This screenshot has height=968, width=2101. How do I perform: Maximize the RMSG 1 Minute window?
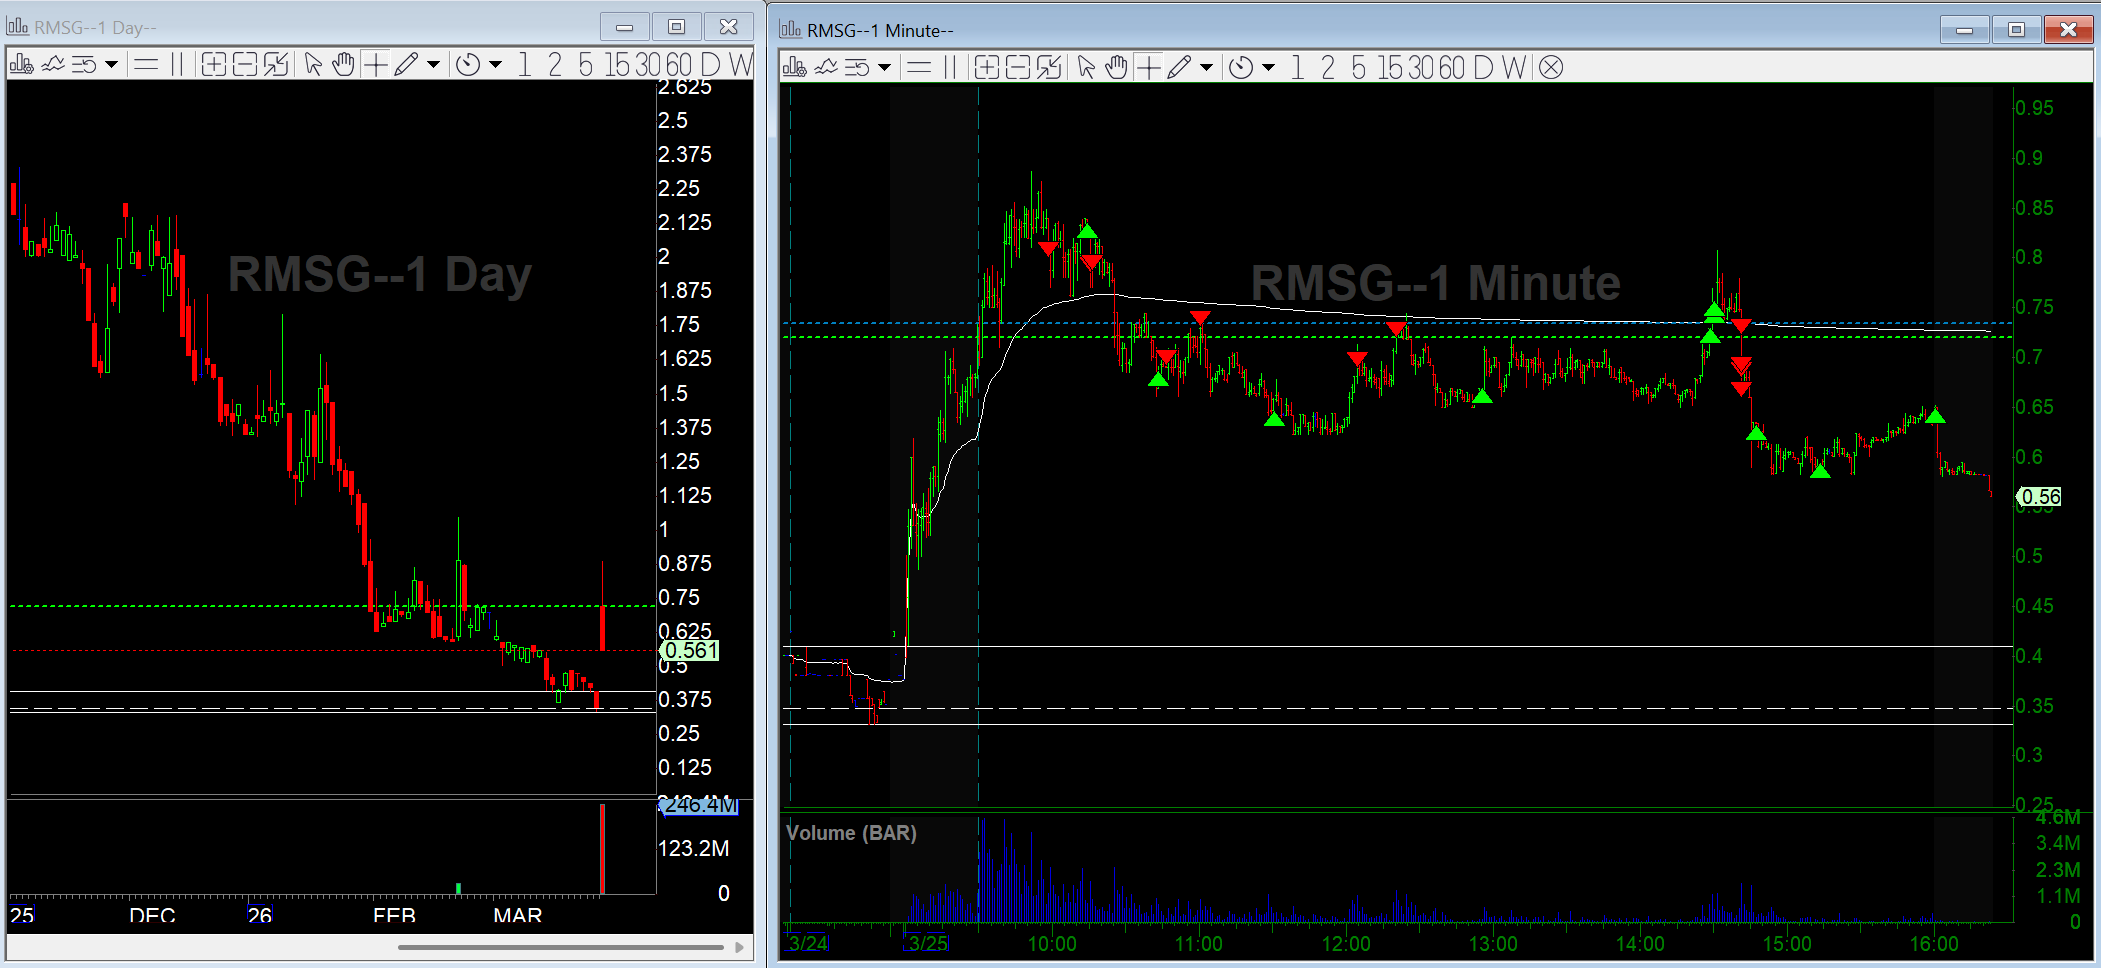2016,29
